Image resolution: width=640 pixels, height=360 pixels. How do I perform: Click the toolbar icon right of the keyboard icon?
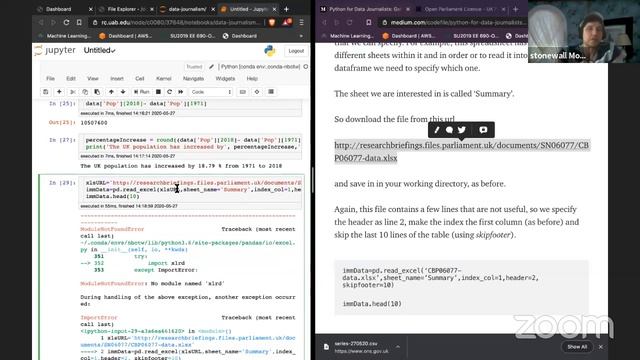pos(257,92)
